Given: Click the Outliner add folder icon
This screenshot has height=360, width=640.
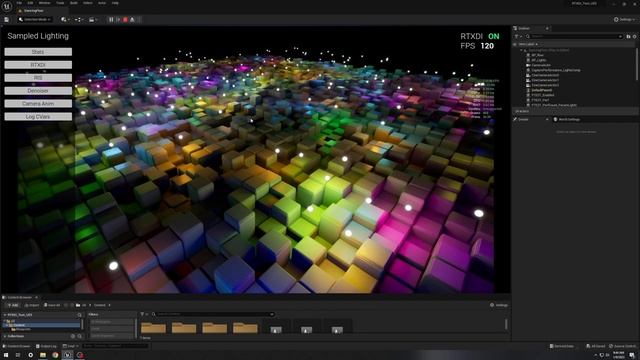Looking at the screenshot, I should (628, 37).
